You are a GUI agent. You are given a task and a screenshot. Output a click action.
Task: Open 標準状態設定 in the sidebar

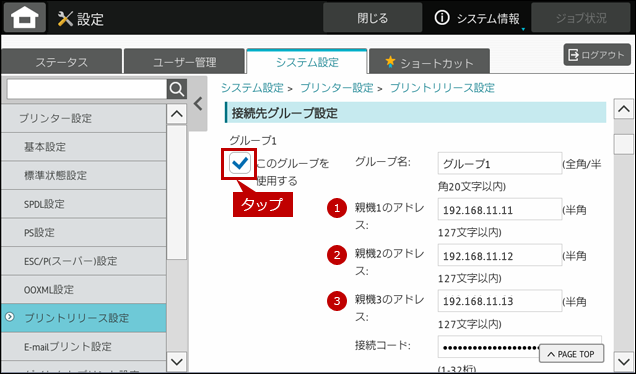[x=84, y=175]
